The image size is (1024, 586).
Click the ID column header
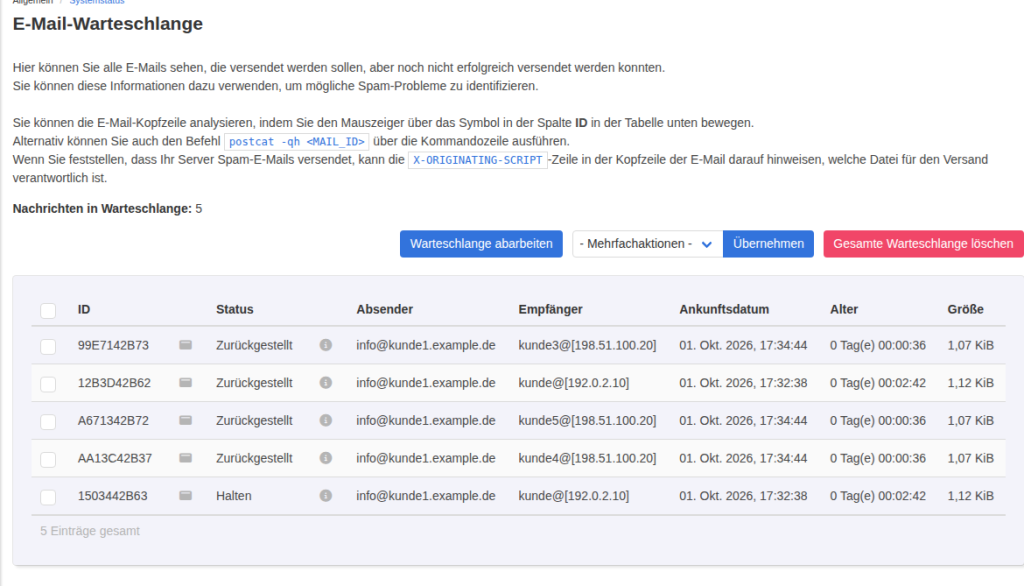click(x=84, y=309)
